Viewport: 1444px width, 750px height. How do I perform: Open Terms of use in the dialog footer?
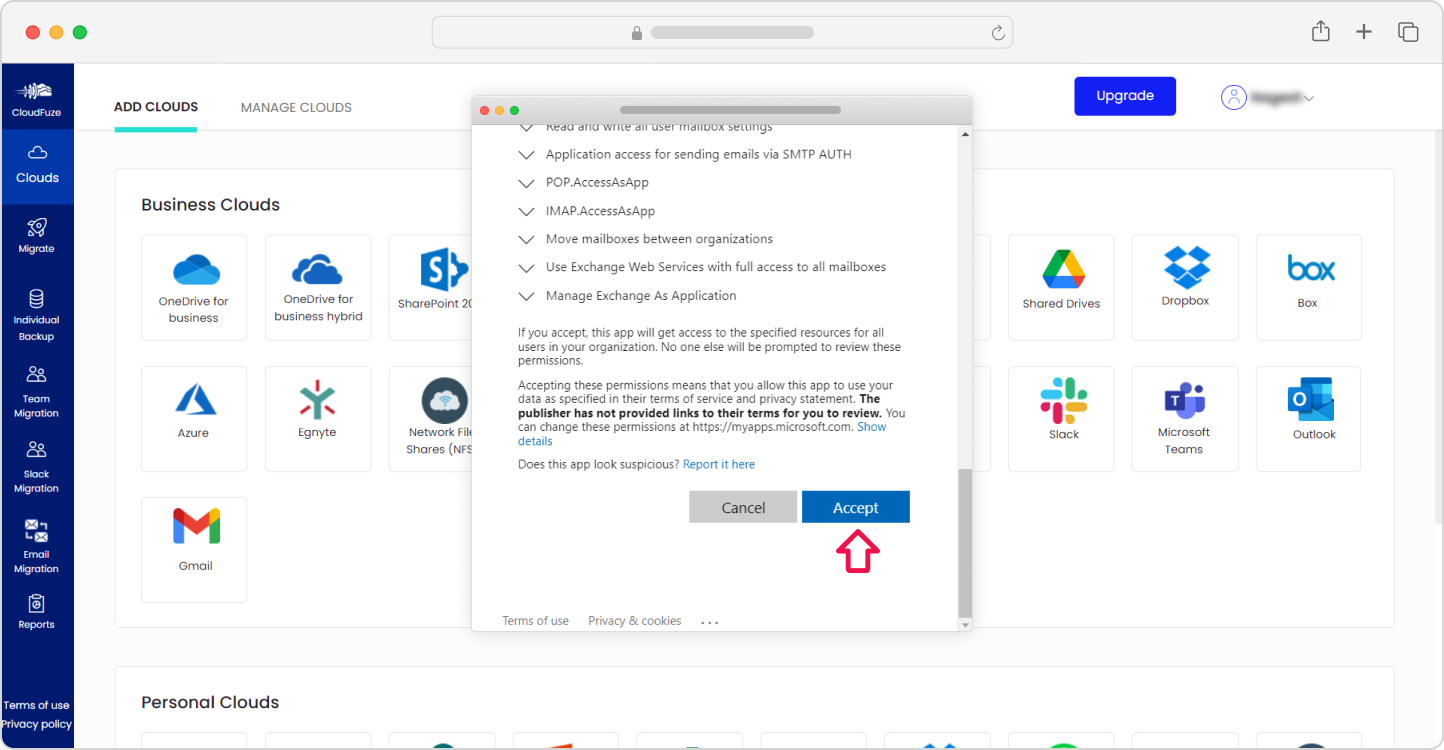pos(535,621)
